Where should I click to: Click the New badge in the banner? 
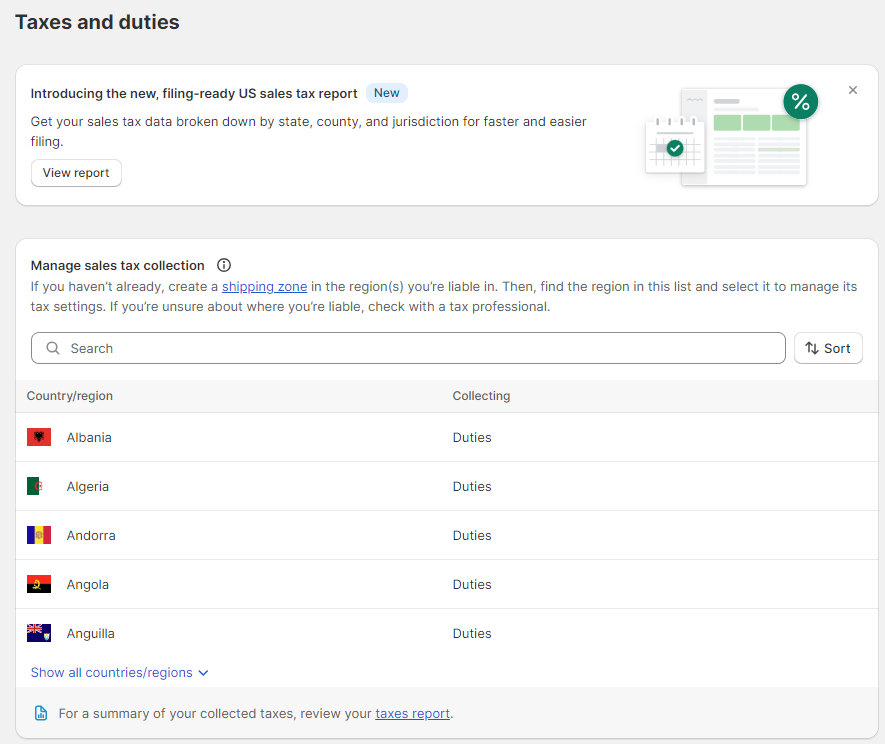tap(387, 93)
